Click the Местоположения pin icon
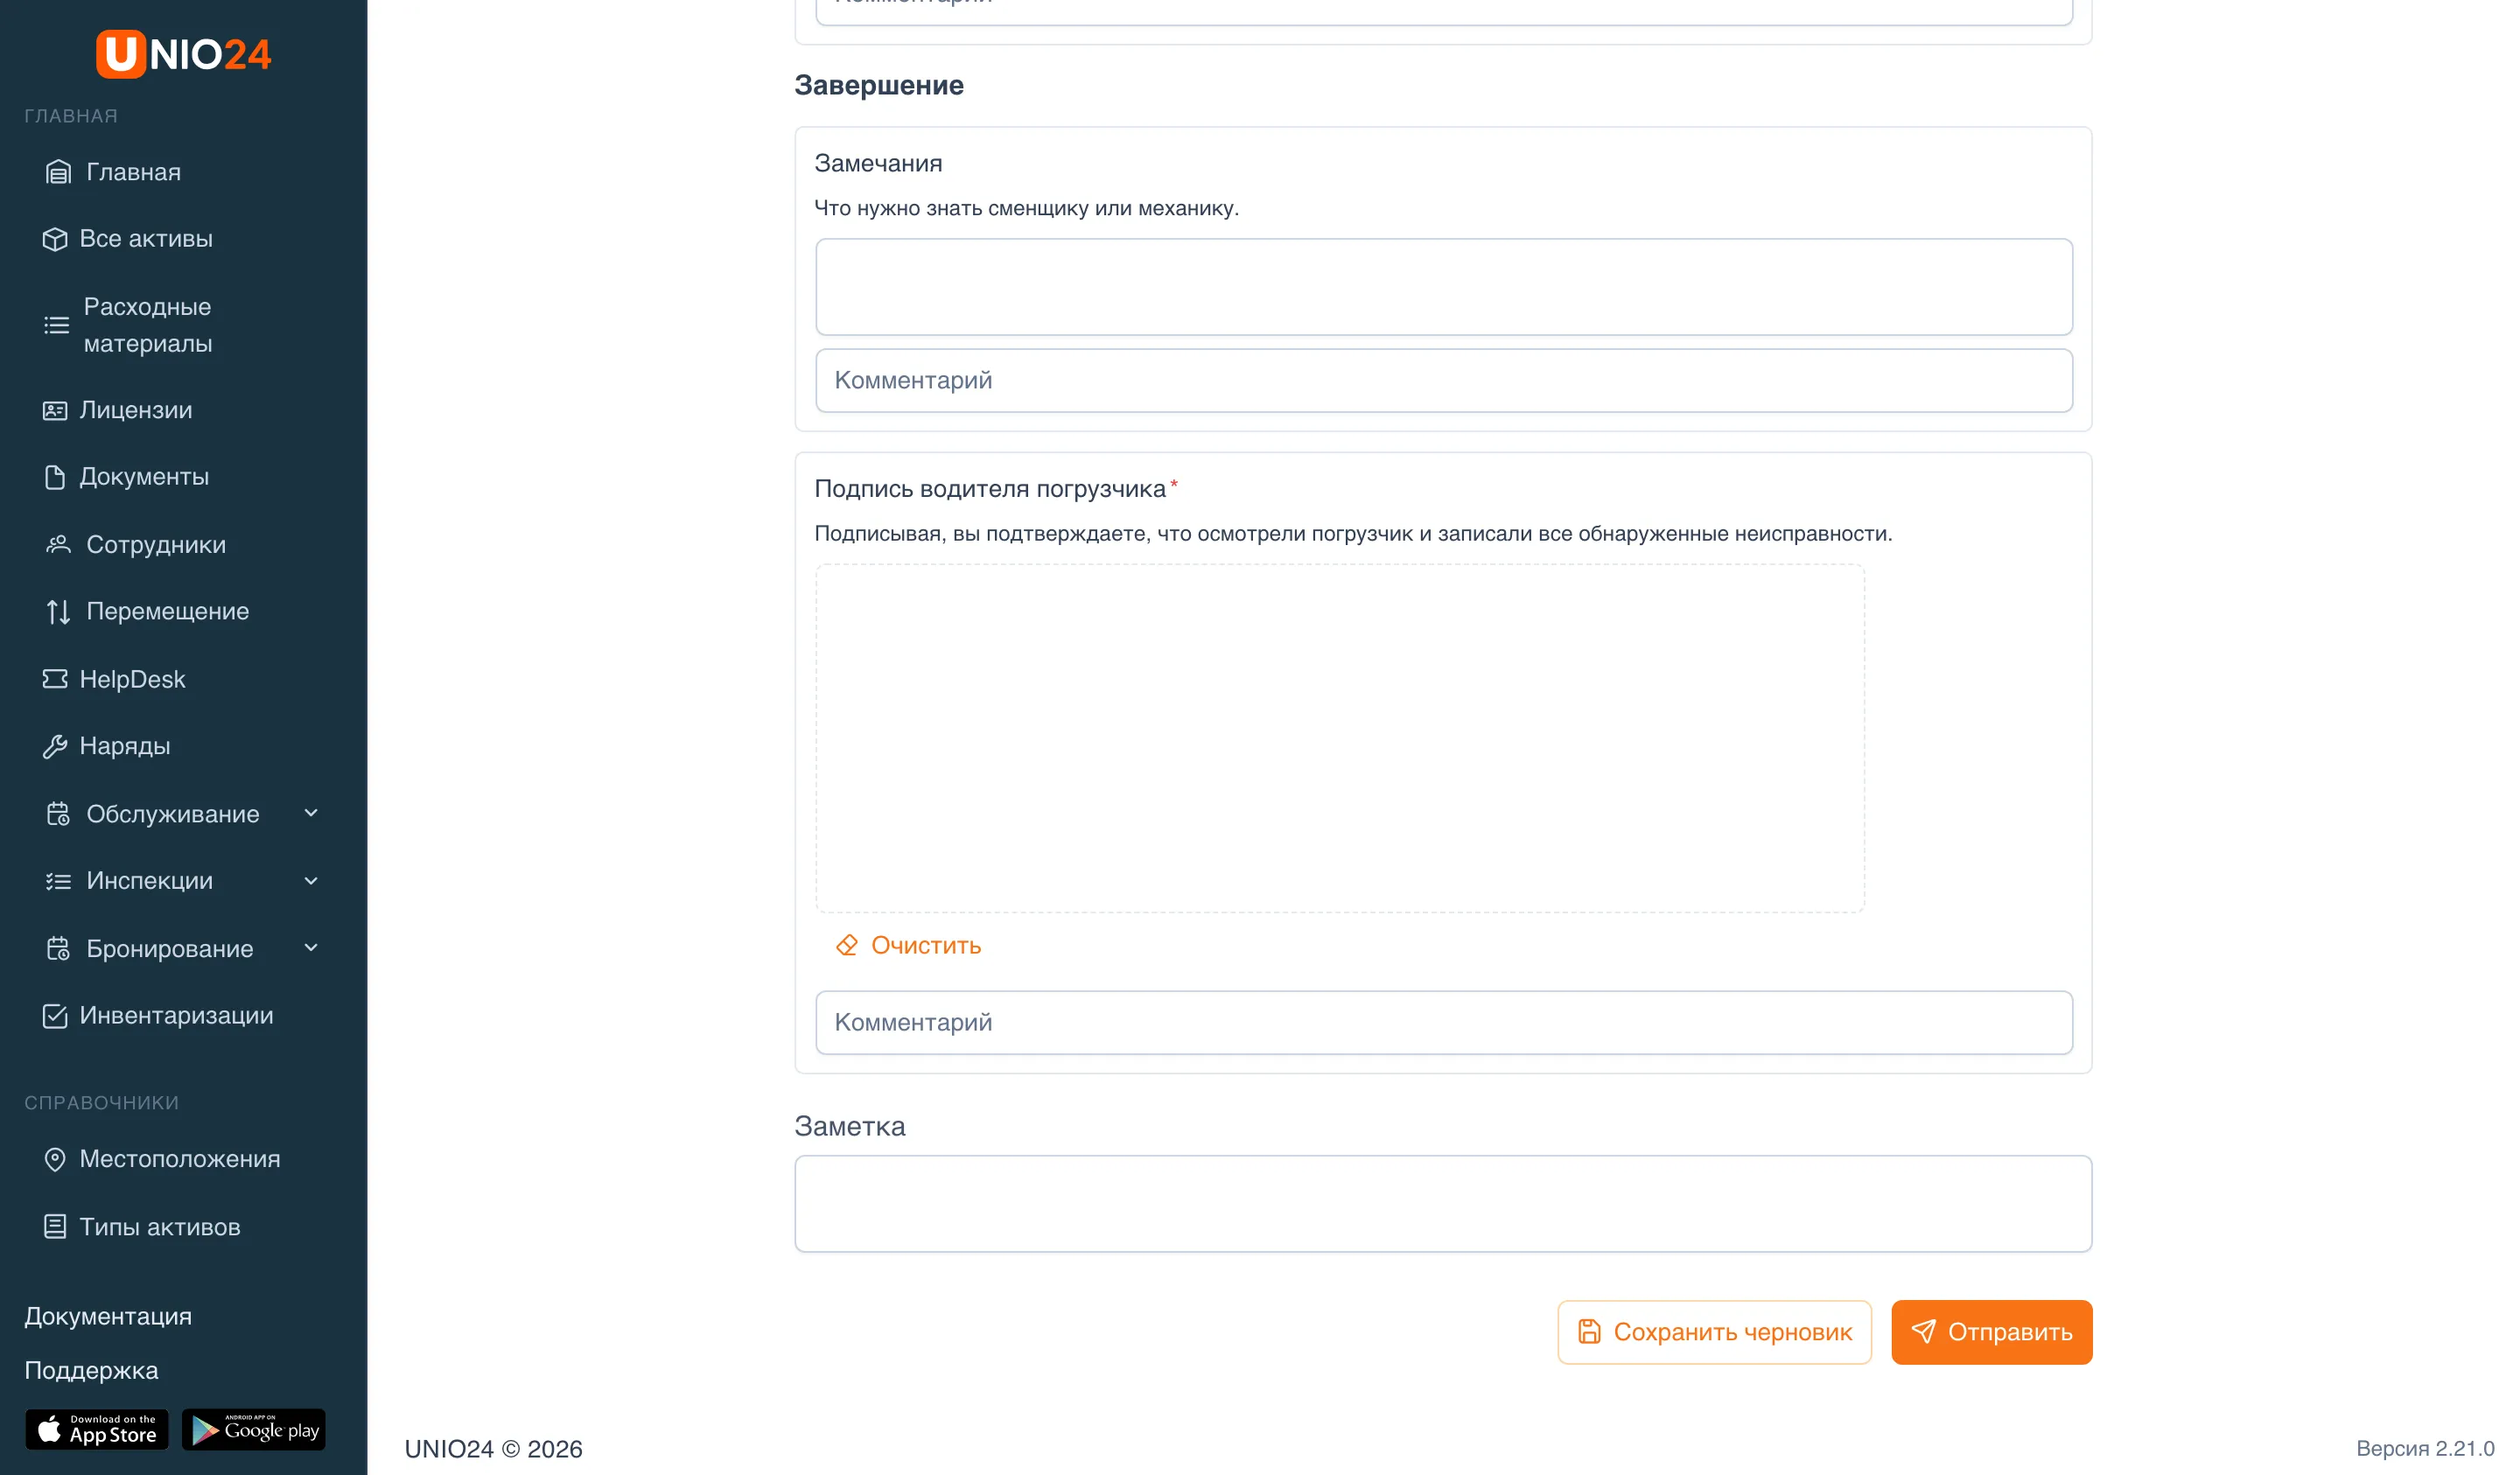The width and height of the screenshot is (2520, 1475). tap(55, 1159)
